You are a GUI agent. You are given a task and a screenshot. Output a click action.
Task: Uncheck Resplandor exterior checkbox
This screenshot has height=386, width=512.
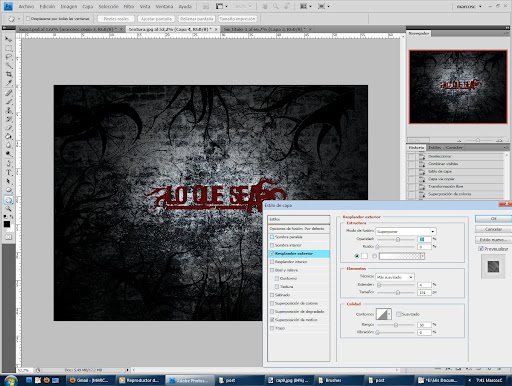[x=272, y=254]
